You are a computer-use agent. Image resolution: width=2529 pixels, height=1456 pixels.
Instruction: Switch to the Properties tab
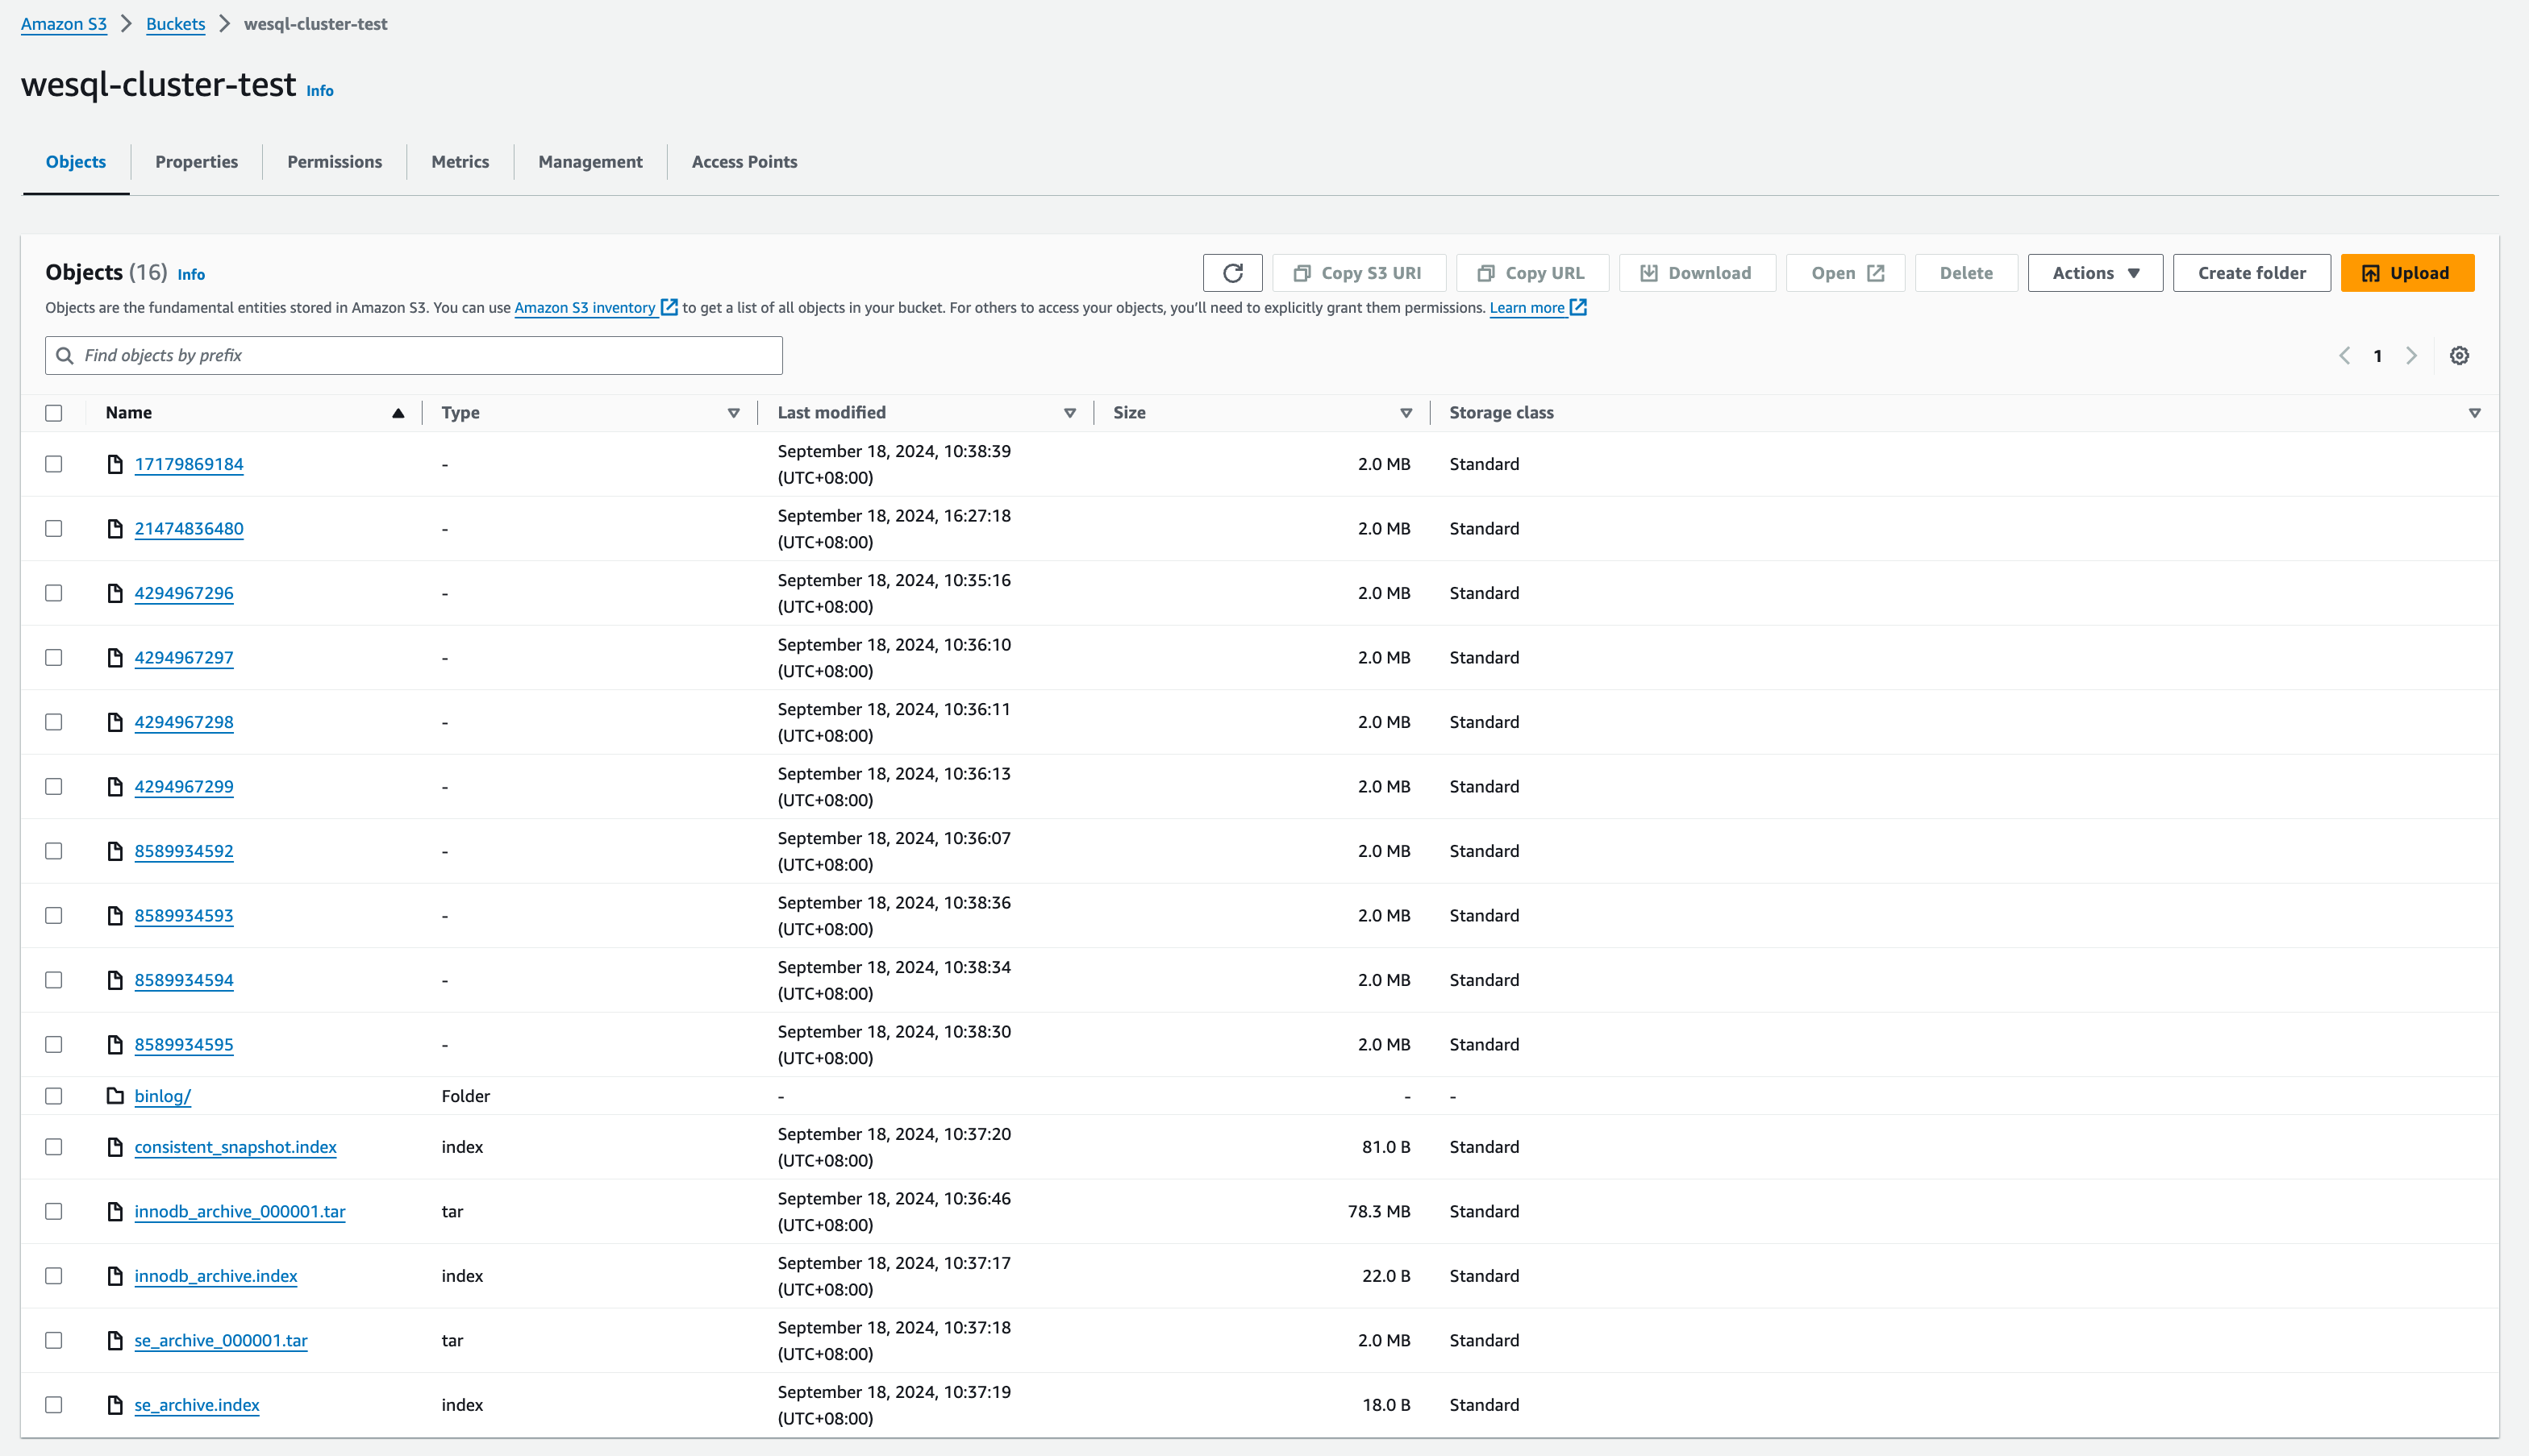coord(196,162)
